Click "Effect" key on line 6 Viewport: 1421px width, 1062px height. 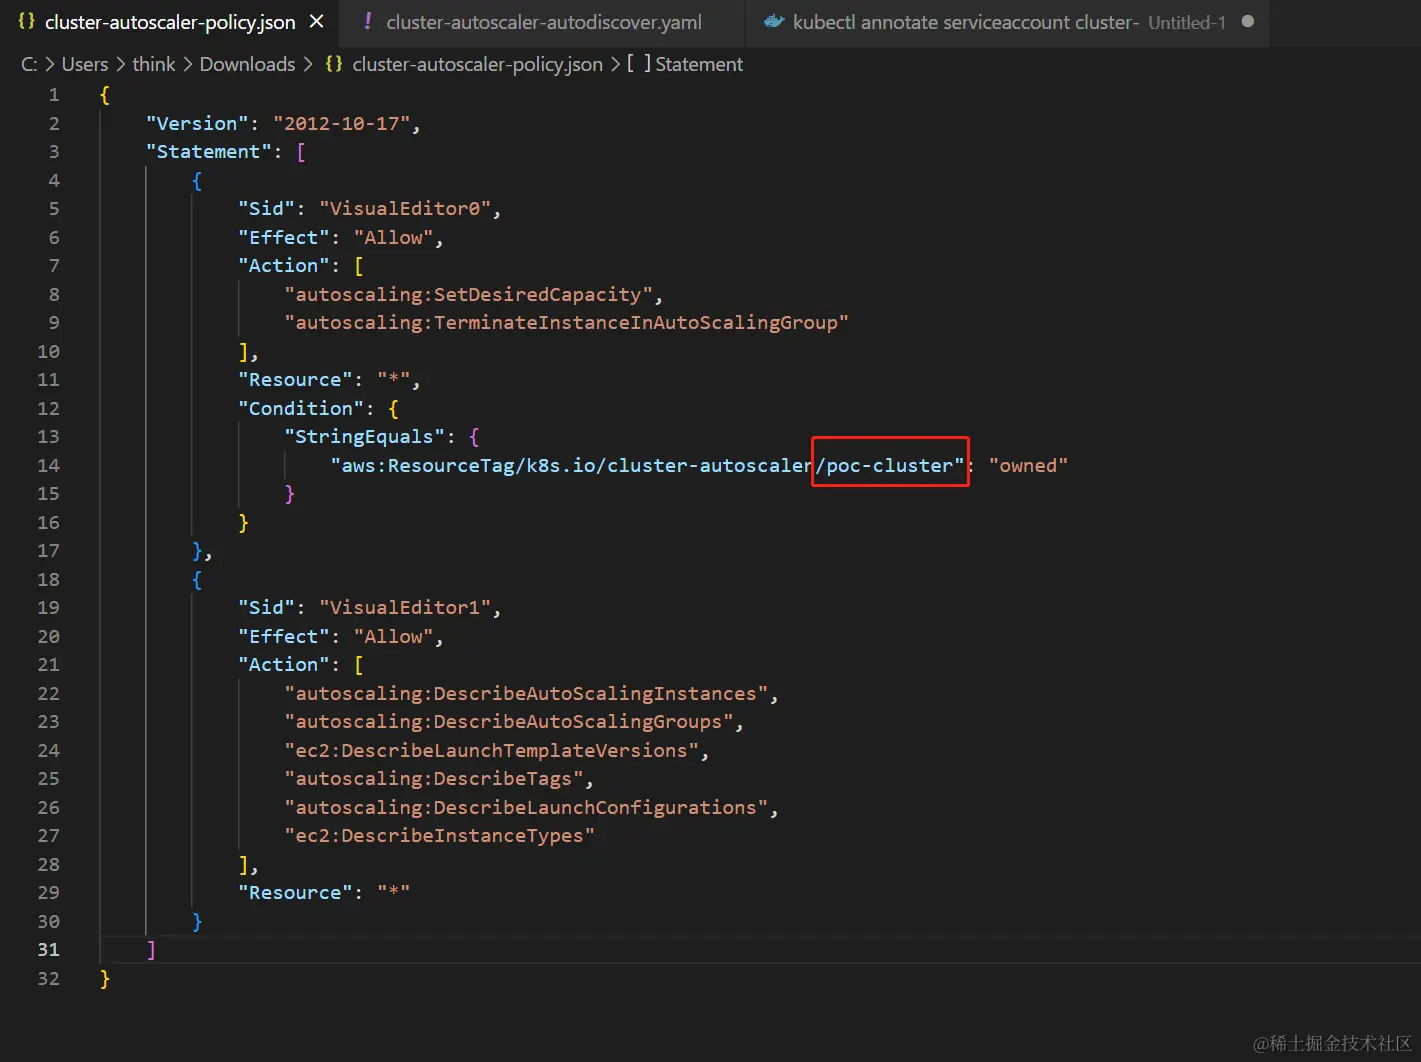284,238
